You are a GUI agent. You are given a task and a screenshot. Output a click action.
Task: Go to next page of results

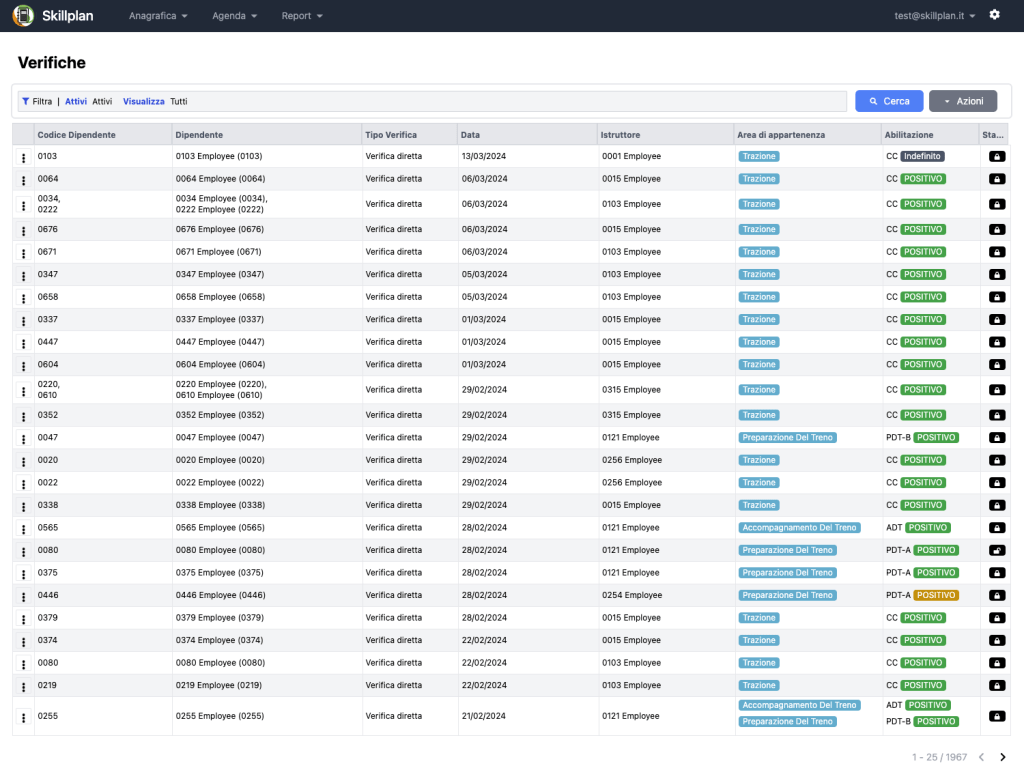coord(1003,757)
